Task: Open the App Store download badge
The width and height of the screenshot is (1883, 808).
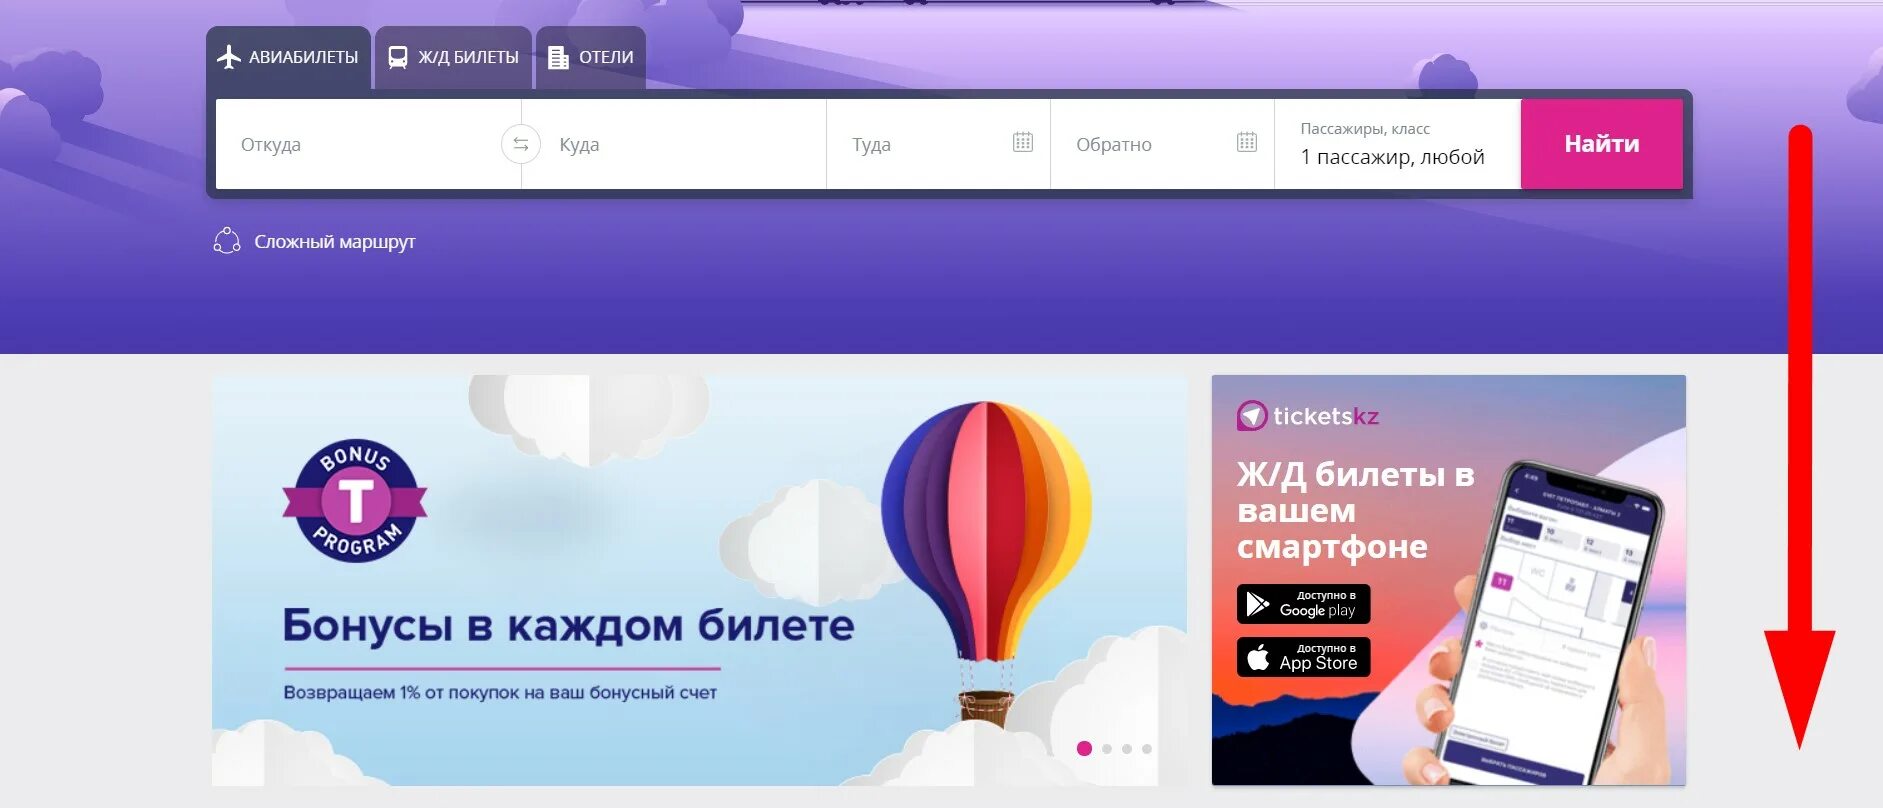Action: [x=1303, y=657]
